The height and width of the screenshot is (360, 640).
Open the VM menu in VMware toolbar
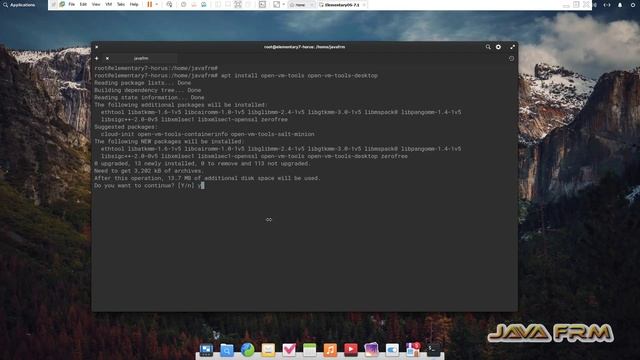pyautogui.click(x=109, y=4)
